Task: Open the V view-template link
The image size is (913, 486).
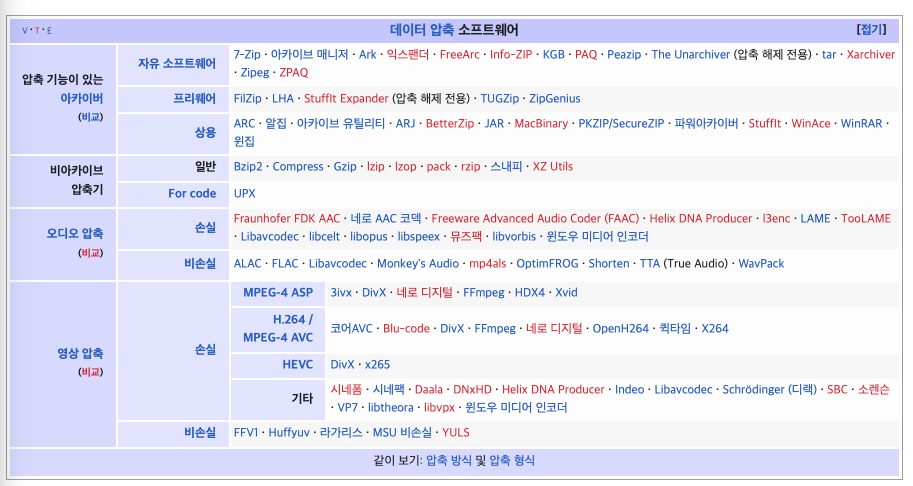Action: pyautogui.click(x=24, y=30)
